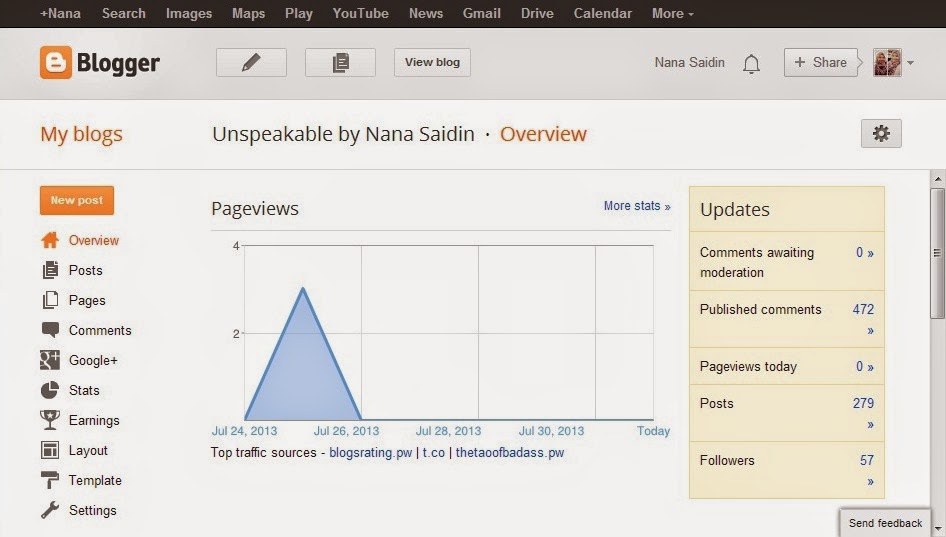Open Search in the Google bar
Screen dimensions: 946x537
coord(124,13)
